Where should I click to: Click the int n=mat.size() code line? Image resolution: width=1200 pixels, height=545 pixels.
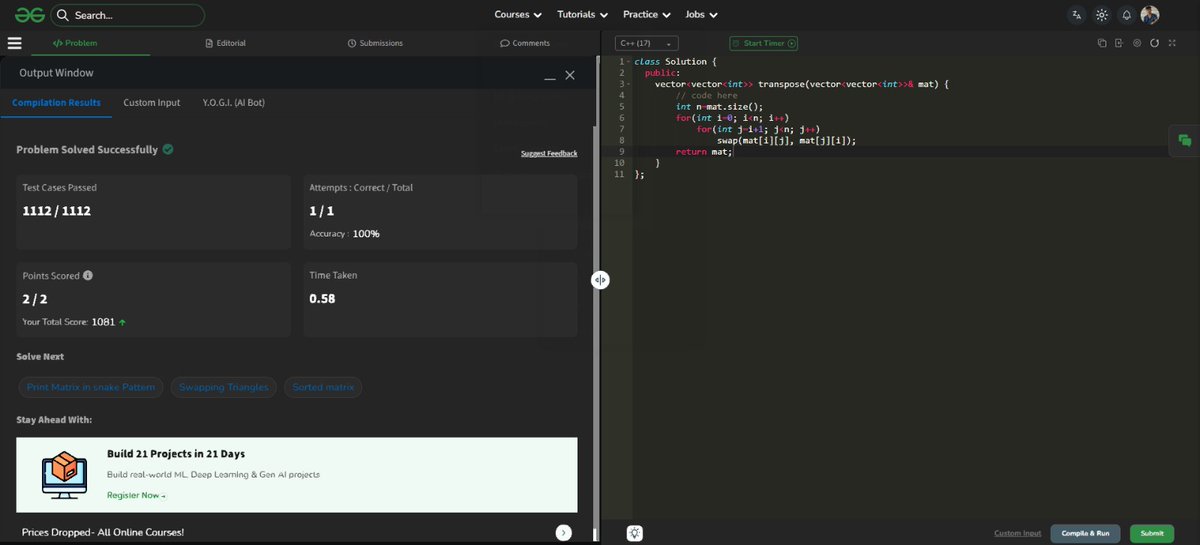pyautogui.click(x=719, y=107)
